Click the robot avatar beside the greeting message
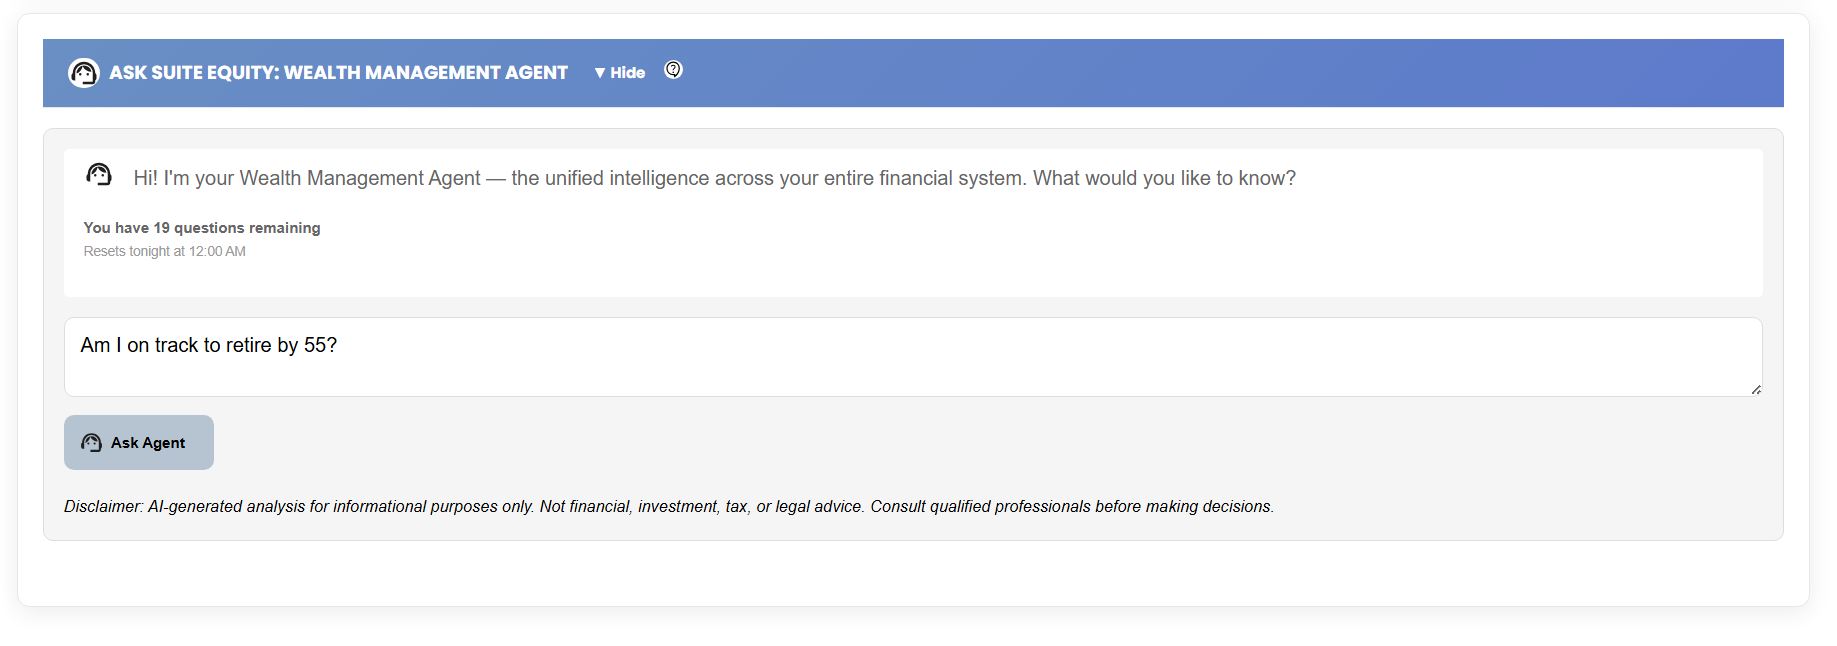The image size is (1837, 646). (99, 176)
